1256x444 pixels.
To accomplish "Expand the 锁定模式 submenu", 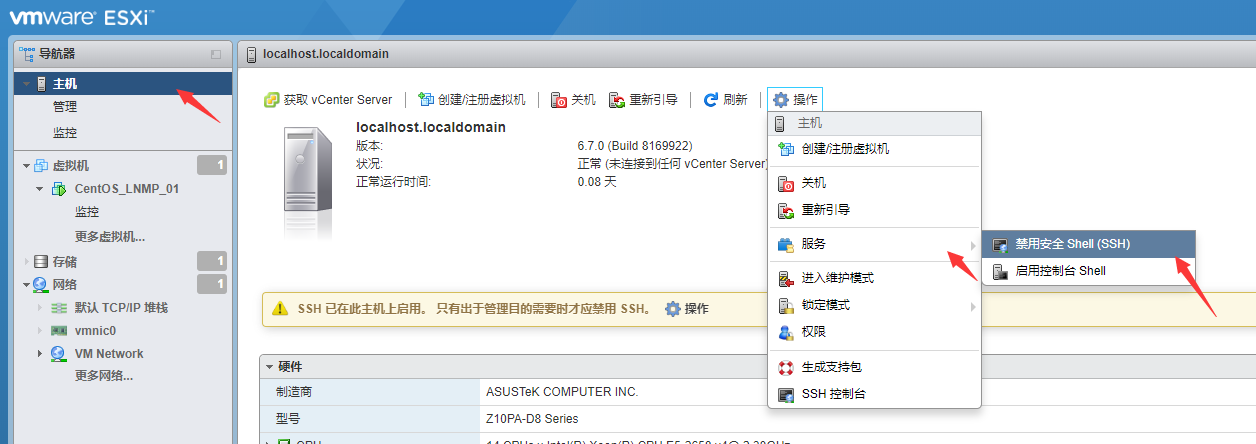I will coord(825,305).
